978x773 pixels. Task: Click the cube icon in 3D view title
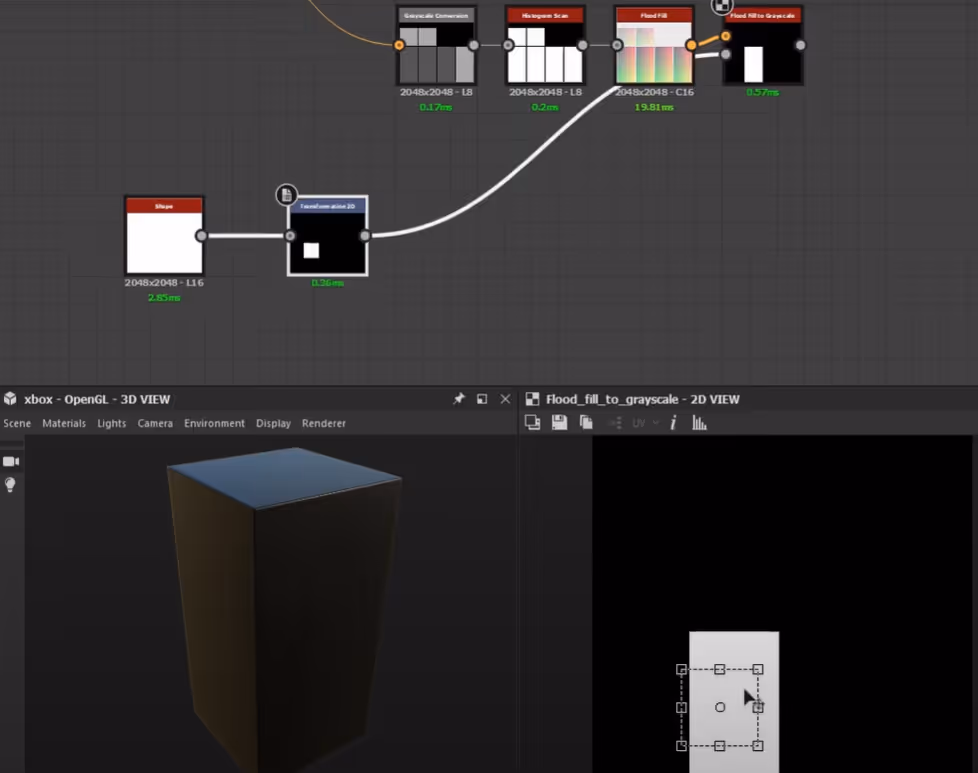[x=10, y=399]
